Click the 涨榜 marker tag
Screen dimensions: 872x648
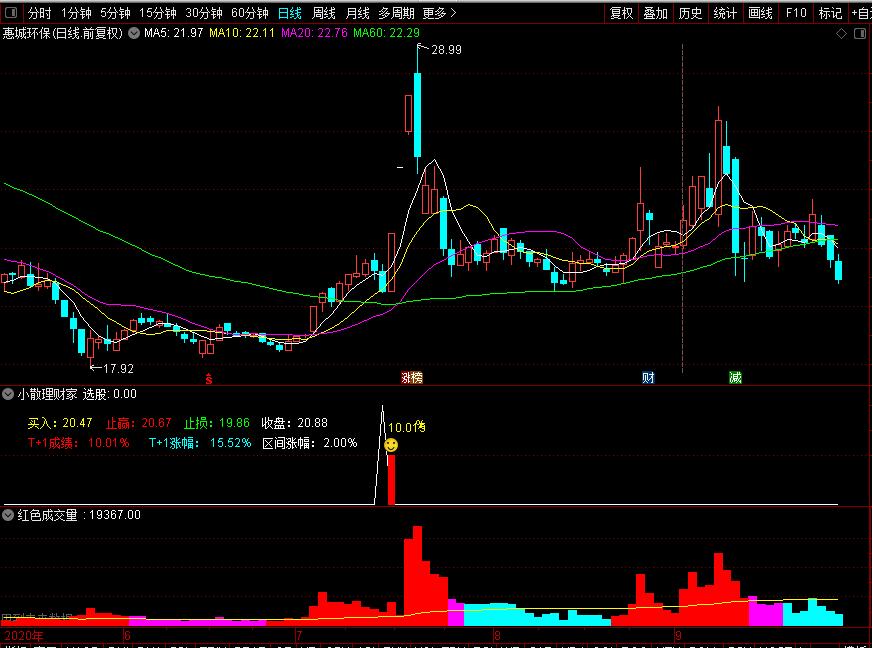(x=412, y=378)
